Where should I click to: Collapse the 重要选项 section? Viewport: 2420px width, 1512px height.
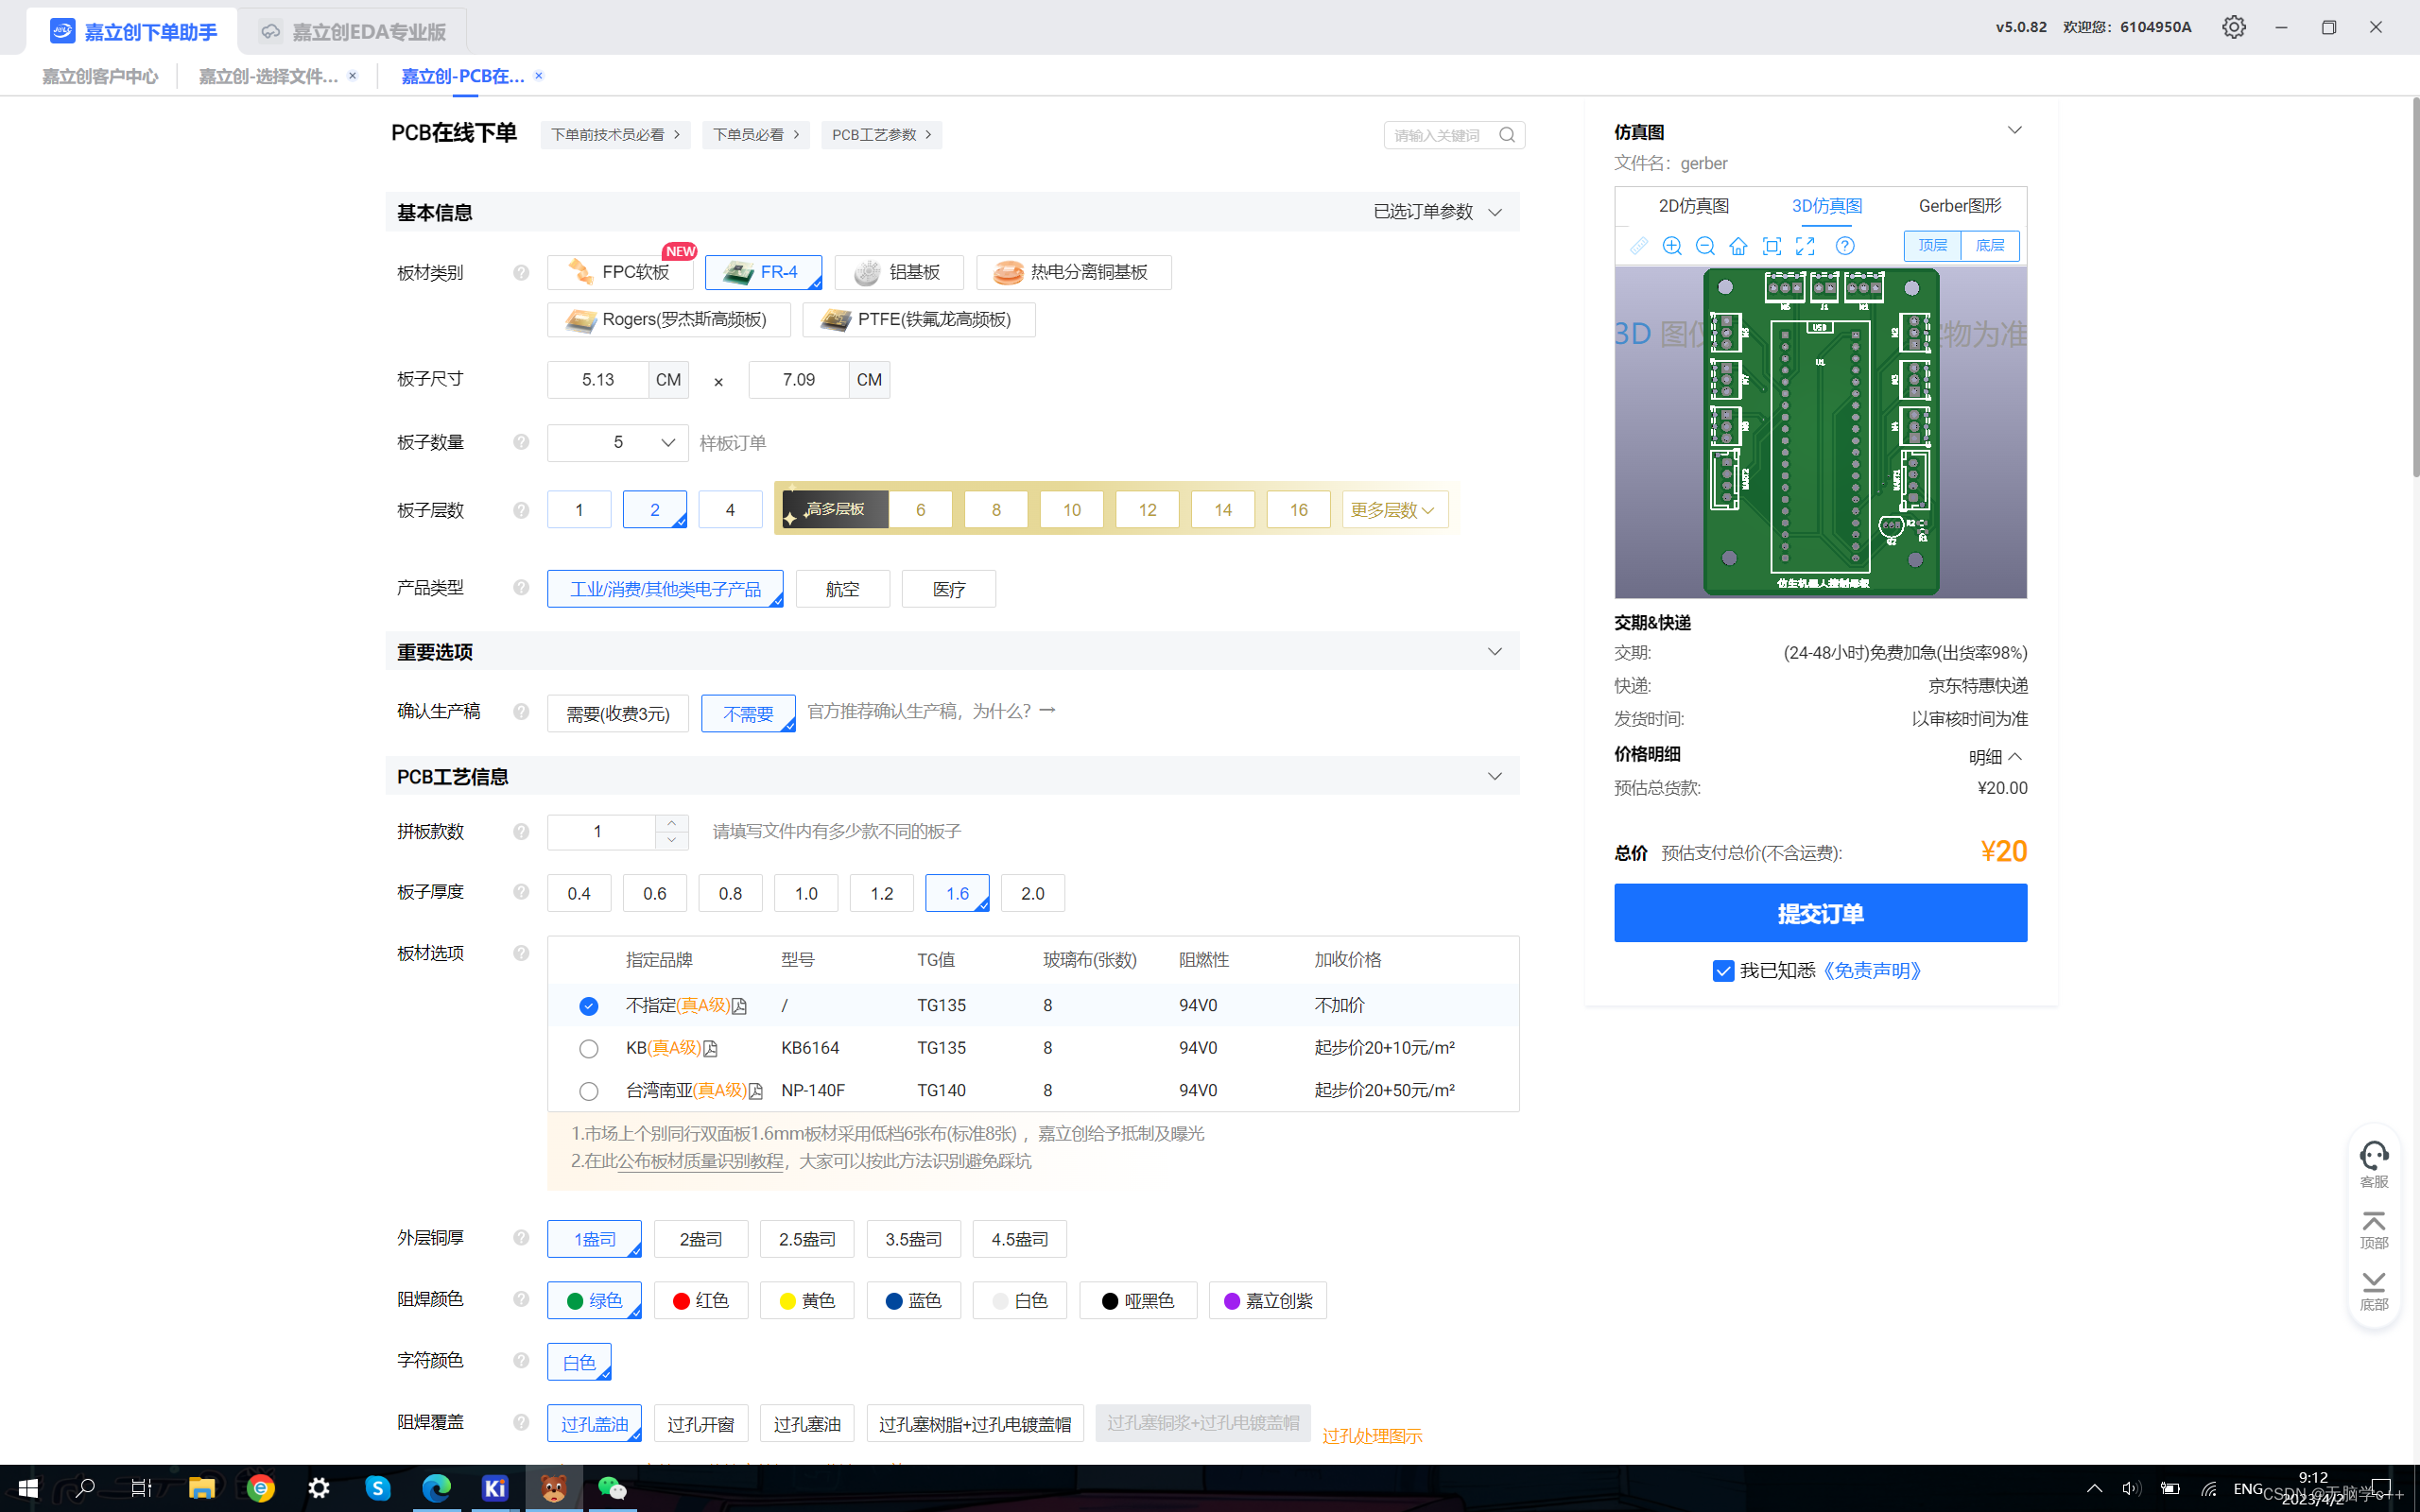click(x=1495, y=652)
